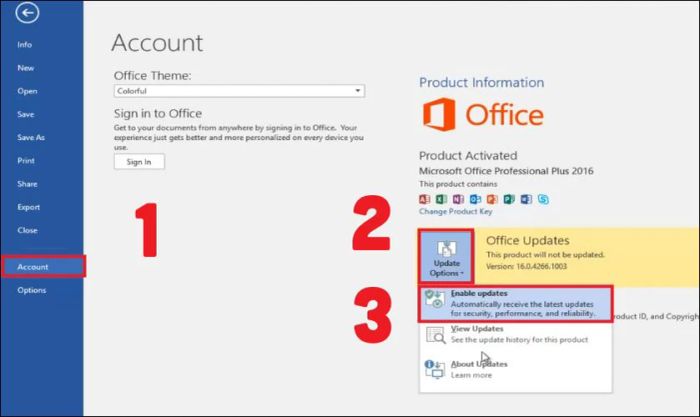Select Enable updates menu entry

[516, 304]
